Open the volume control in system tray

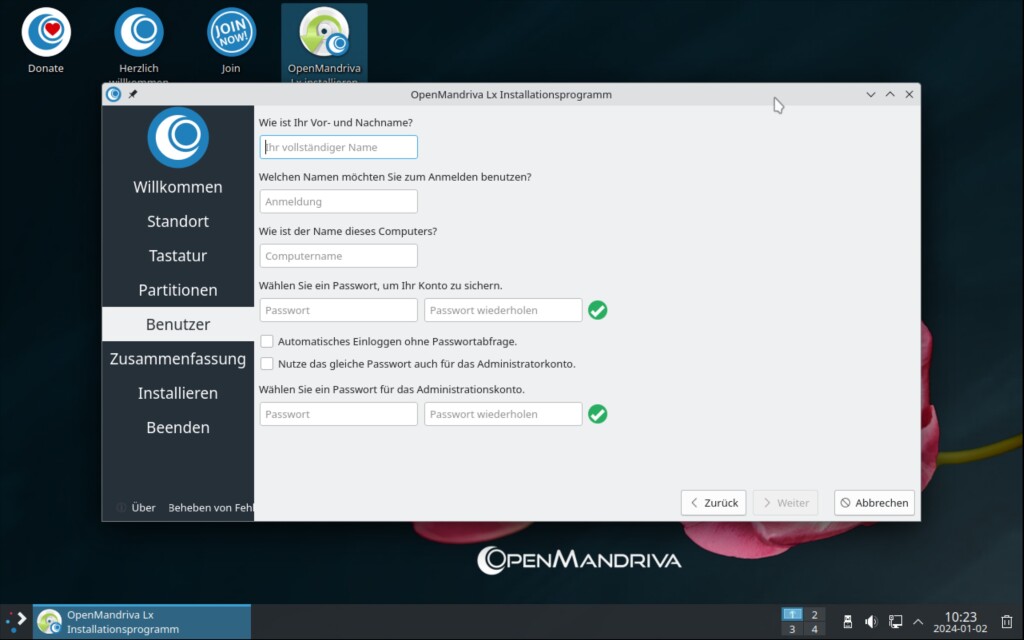[871, 622]
